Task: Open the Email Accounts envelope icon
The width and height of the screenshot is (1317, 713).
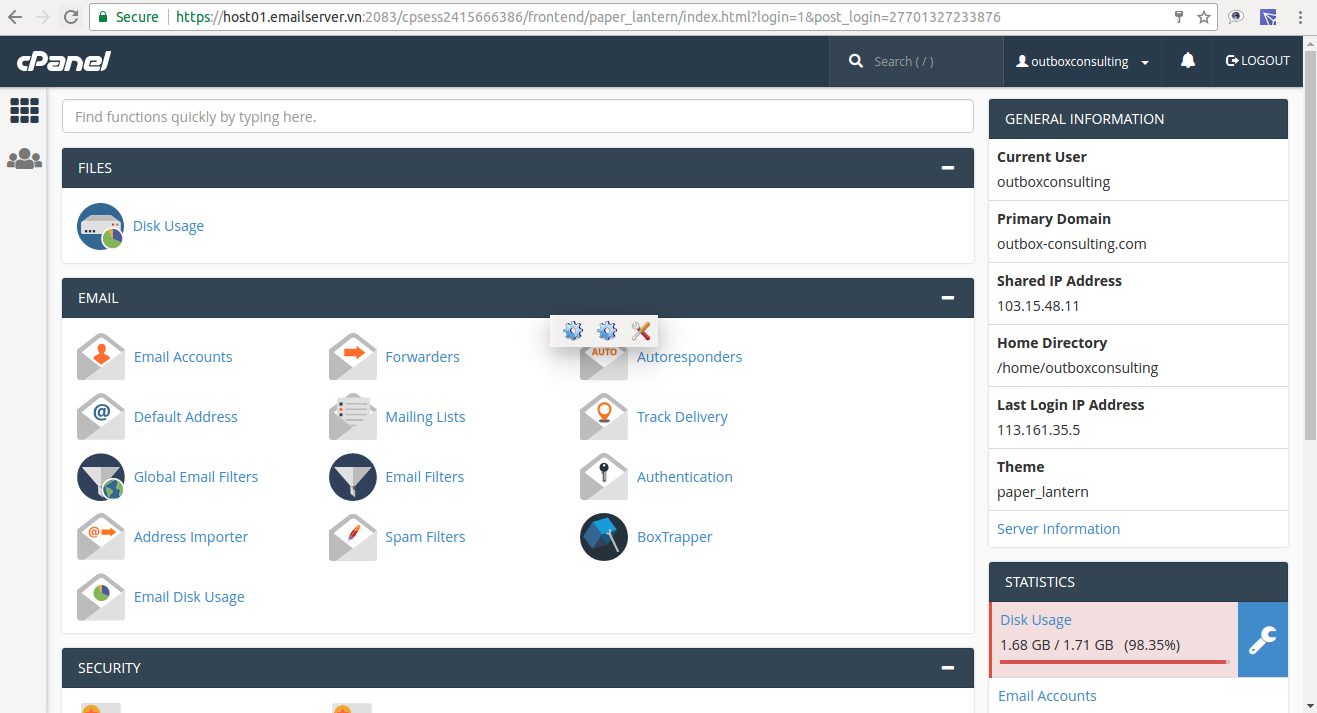Action: 101,357
